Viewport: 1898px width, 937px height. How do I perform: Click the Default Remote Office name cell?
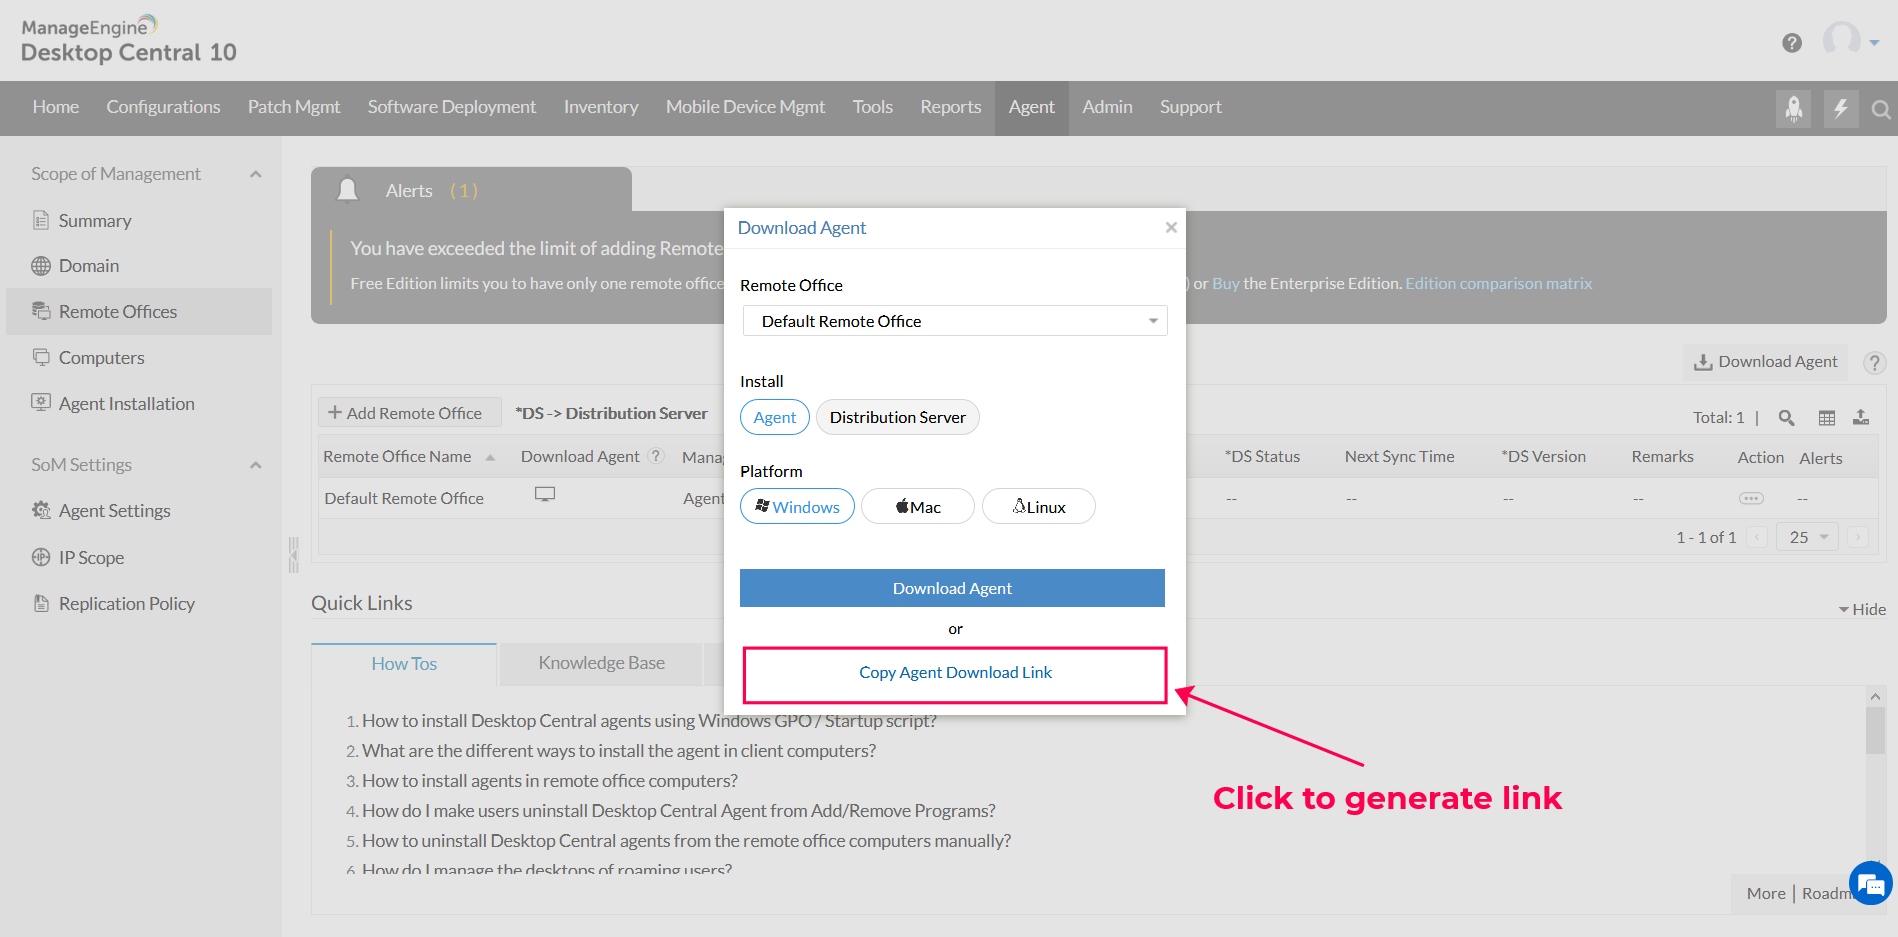[x=404, y=498]
